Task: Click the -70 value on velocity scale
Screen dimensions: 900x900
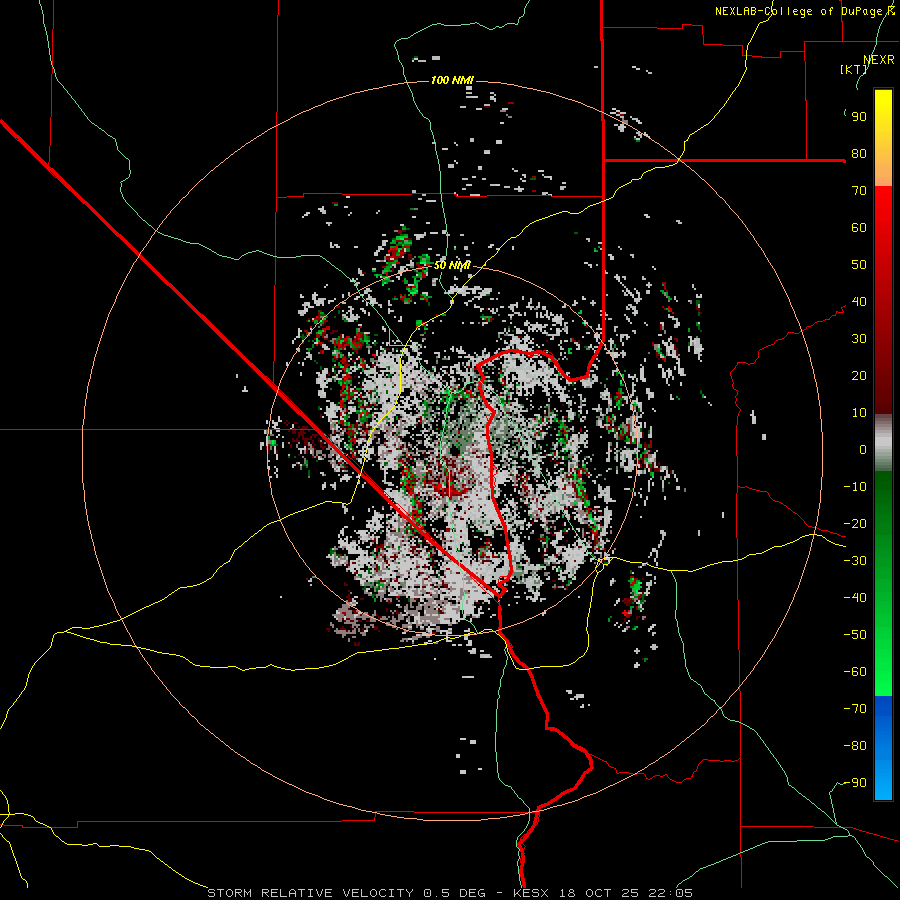Action: click(855, 709)
